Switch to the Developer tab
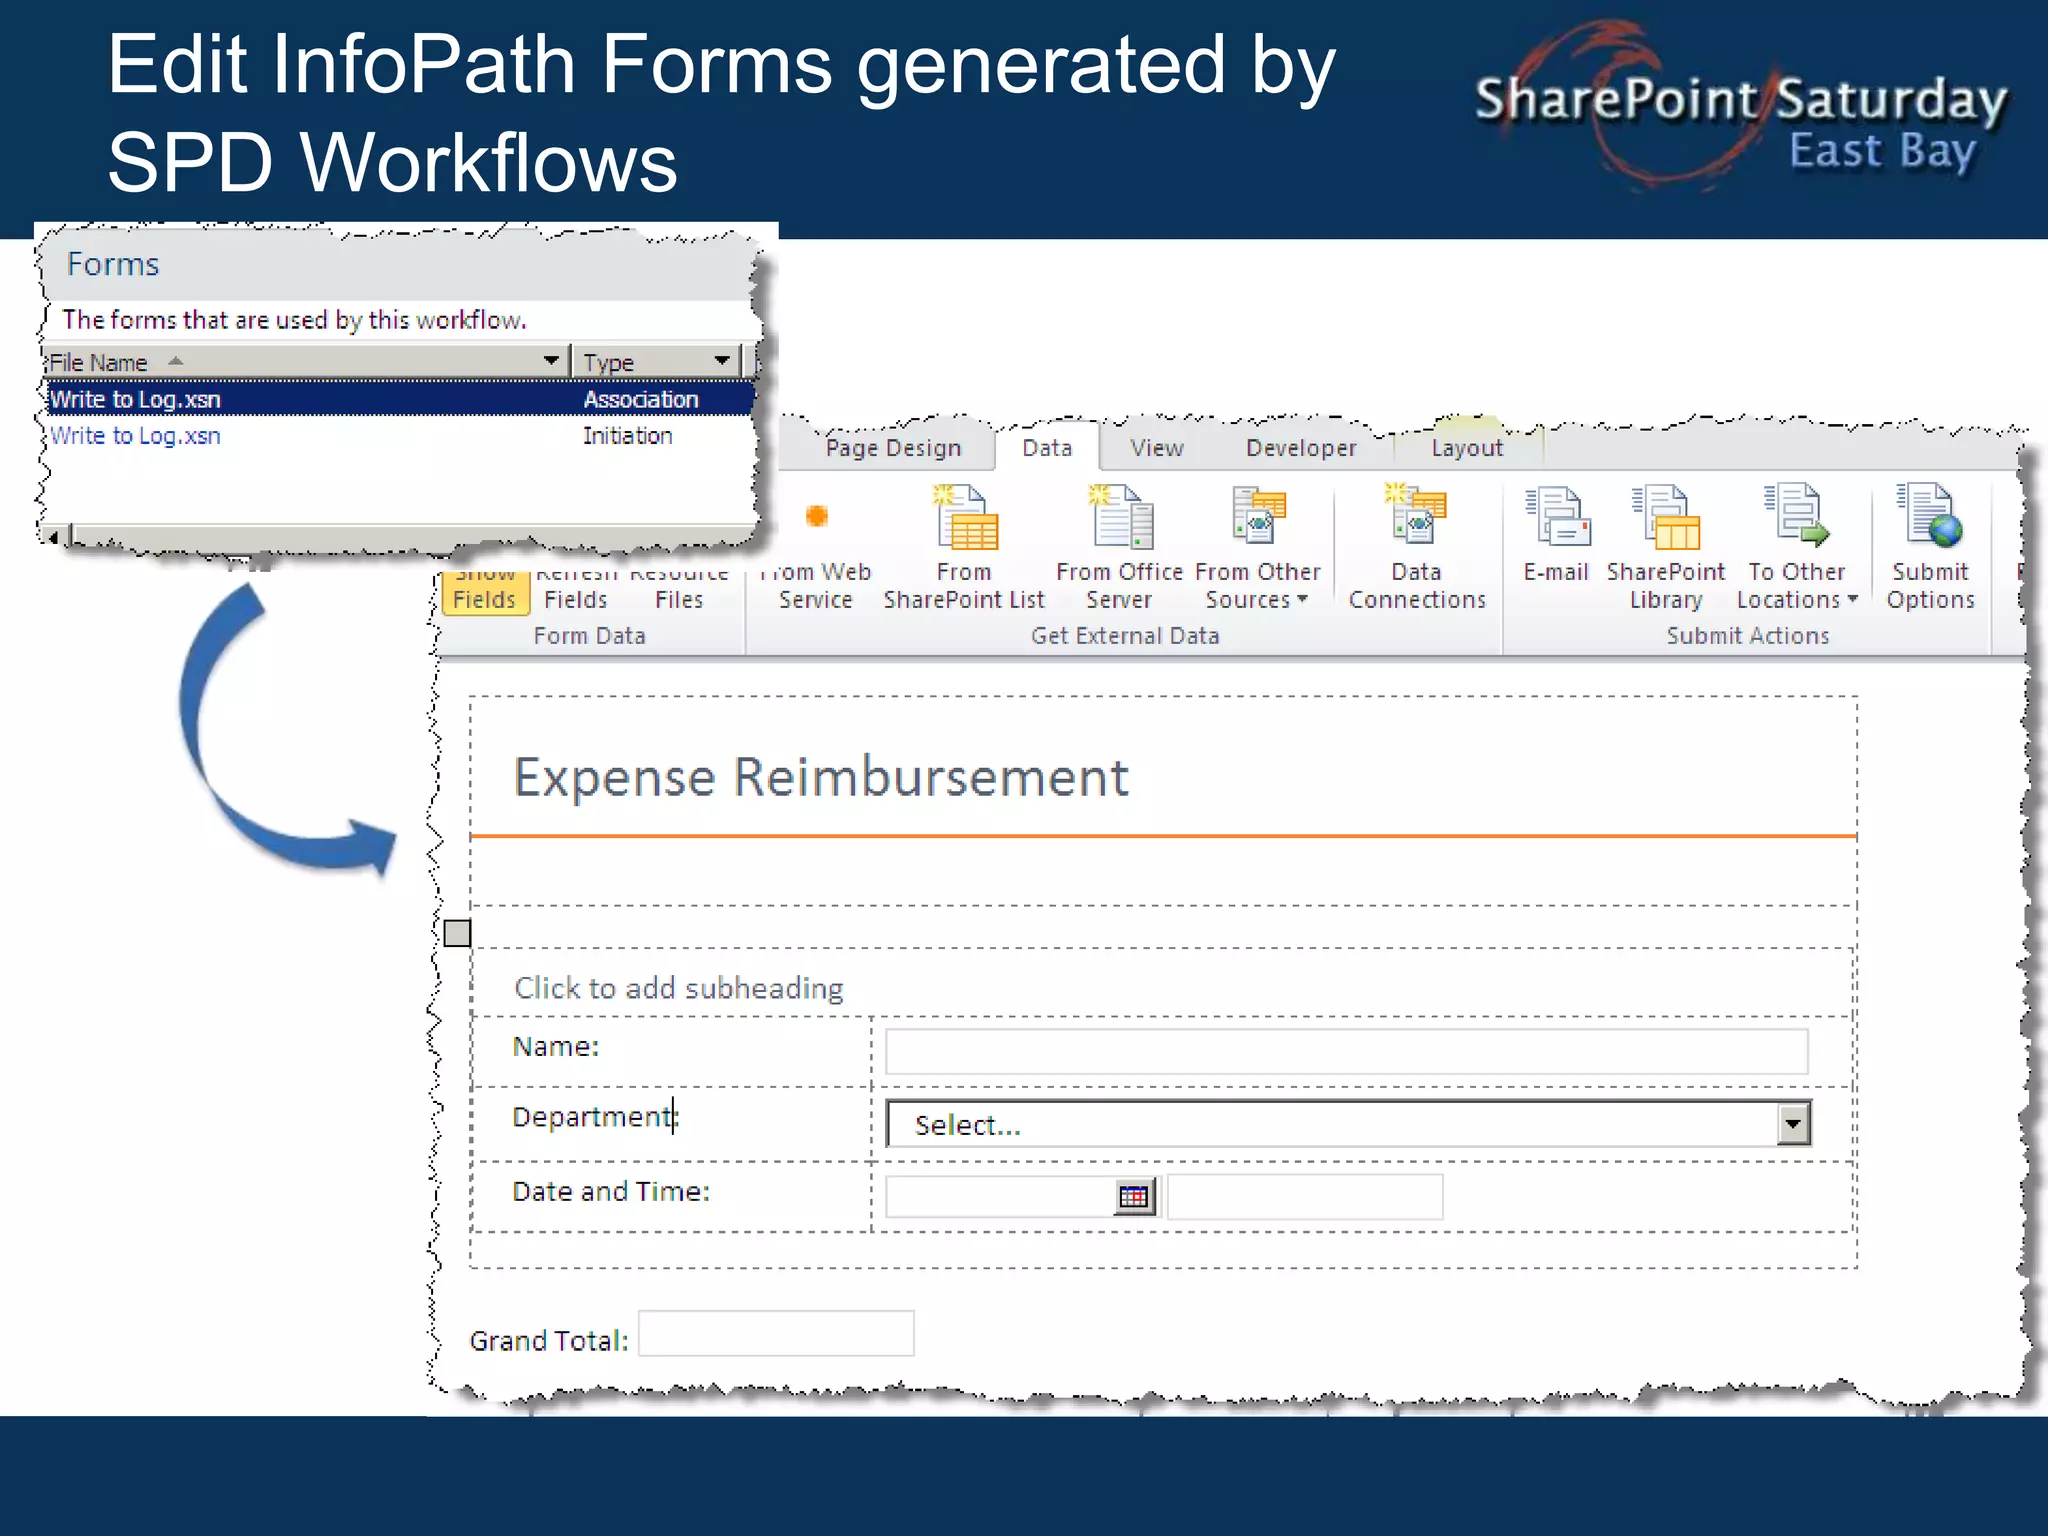This screenshot has width=2048, height=1536. (x=1301, y=448)
